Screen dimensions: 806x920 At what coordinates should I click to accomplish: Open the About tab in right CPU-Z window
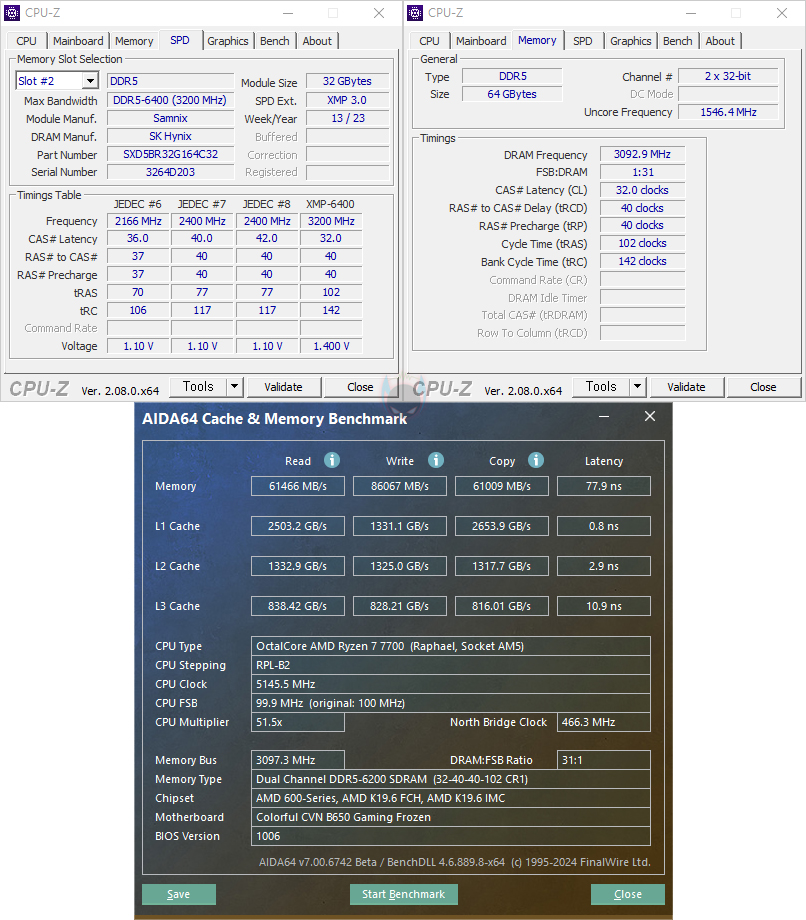(x=720, y=41)
